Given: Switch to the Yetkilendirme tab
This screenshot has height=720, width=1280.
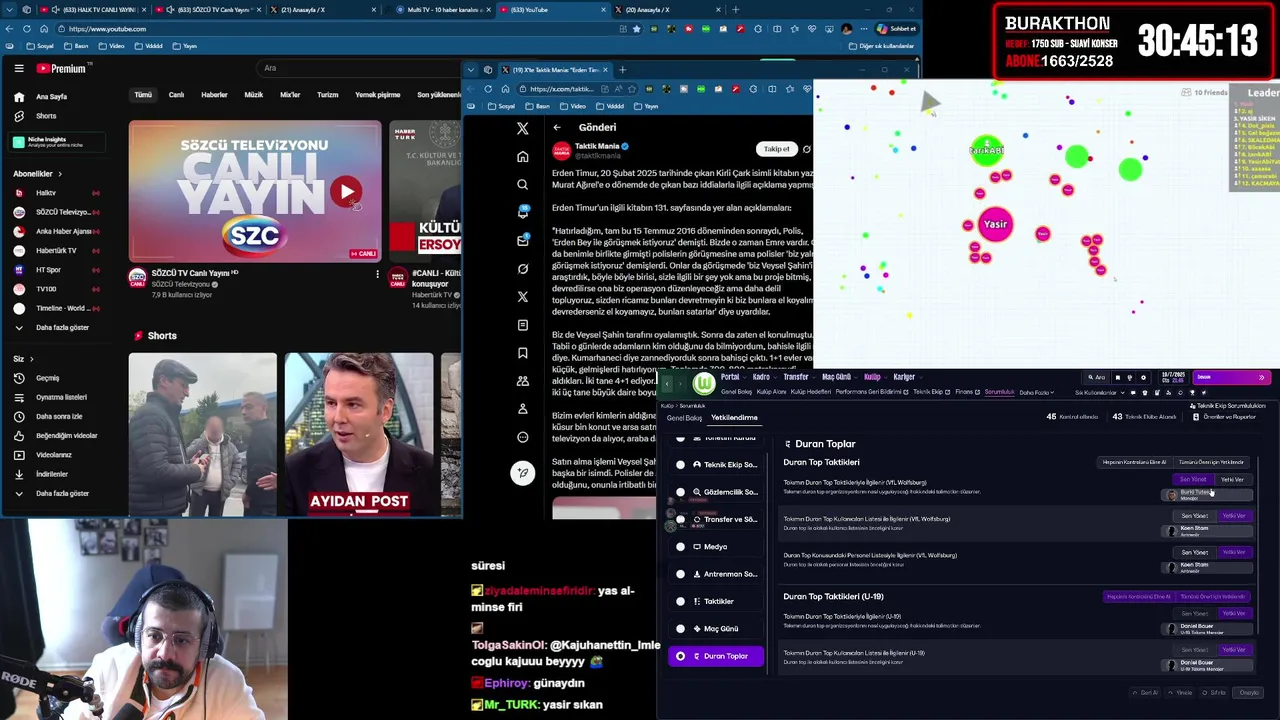Looking at the screenshot, I should pyautogui.click(x=734, y=418).
